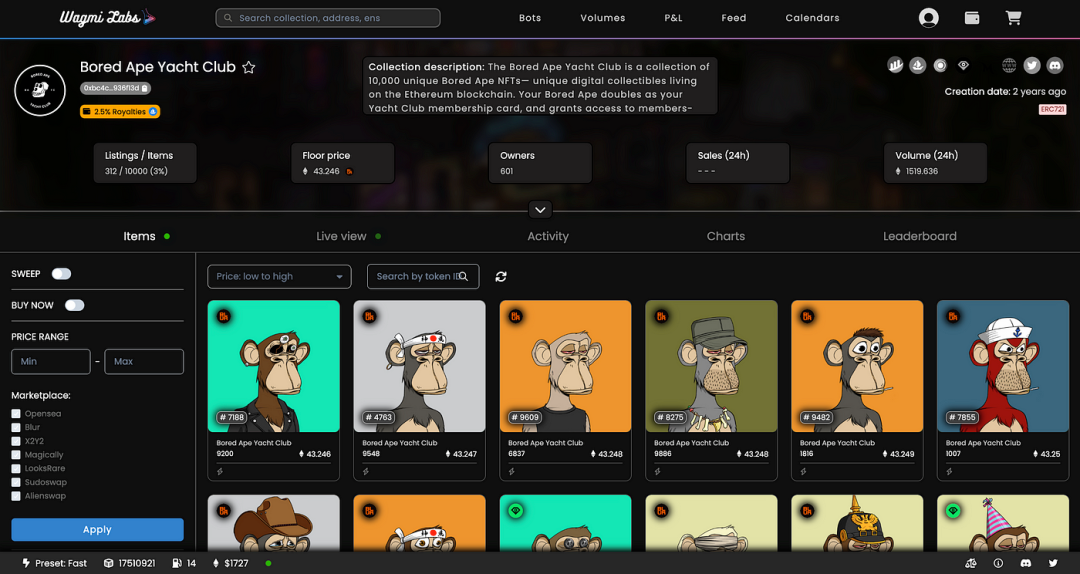The width and height of the screenshot is (1080, 574).
Task: Open Bots in top navigation
Action: 530,18
